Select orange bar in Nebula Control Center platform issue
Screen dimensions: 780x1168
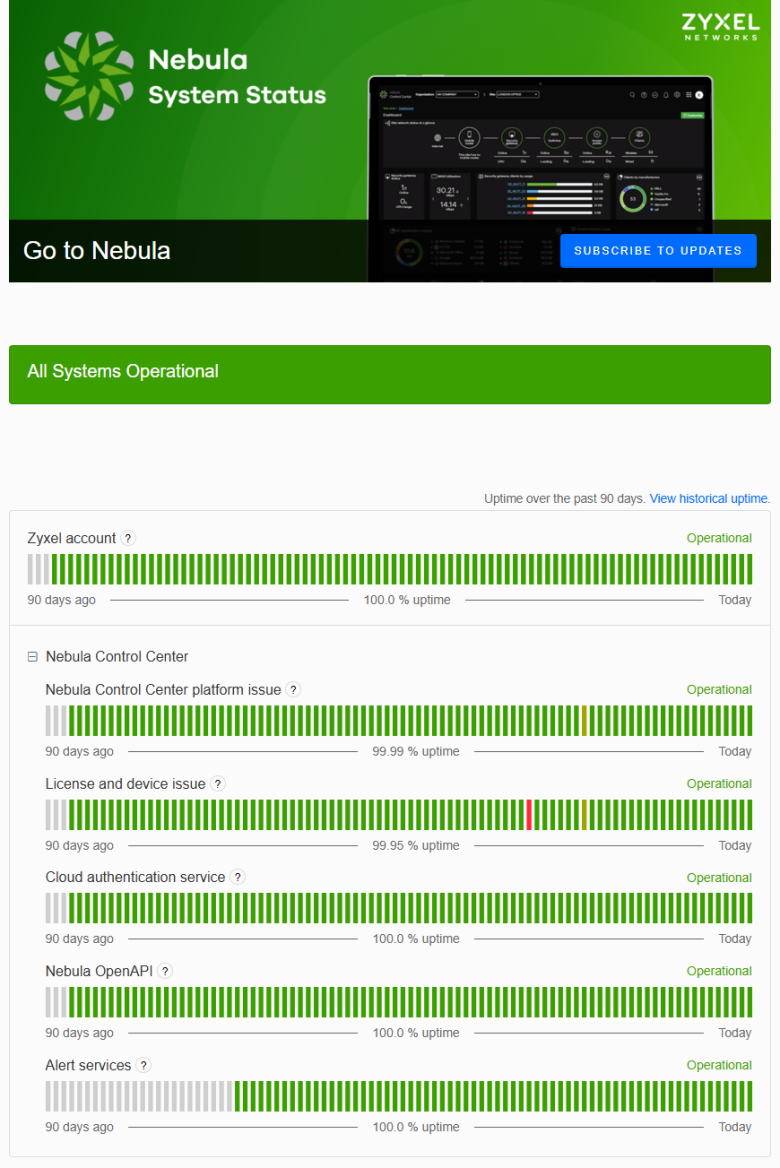click(x=585, y=721)
